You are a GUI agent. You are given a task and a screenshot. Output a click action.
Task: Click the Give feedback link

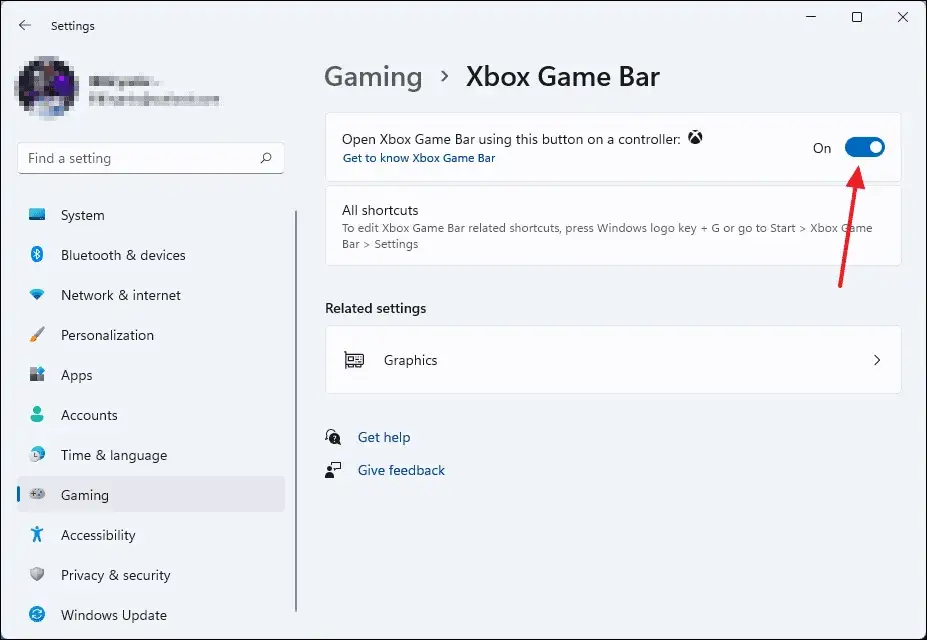401,470
